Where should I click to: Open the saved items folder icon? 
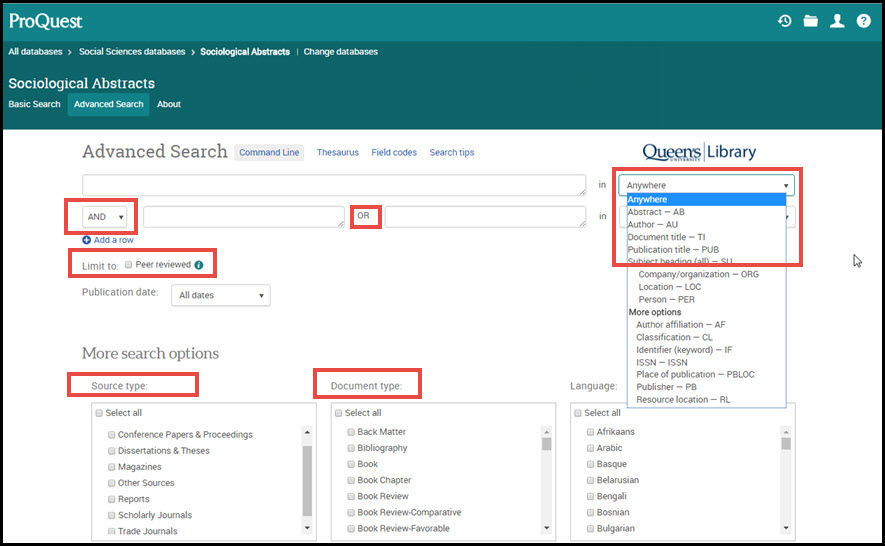(810, 21)
